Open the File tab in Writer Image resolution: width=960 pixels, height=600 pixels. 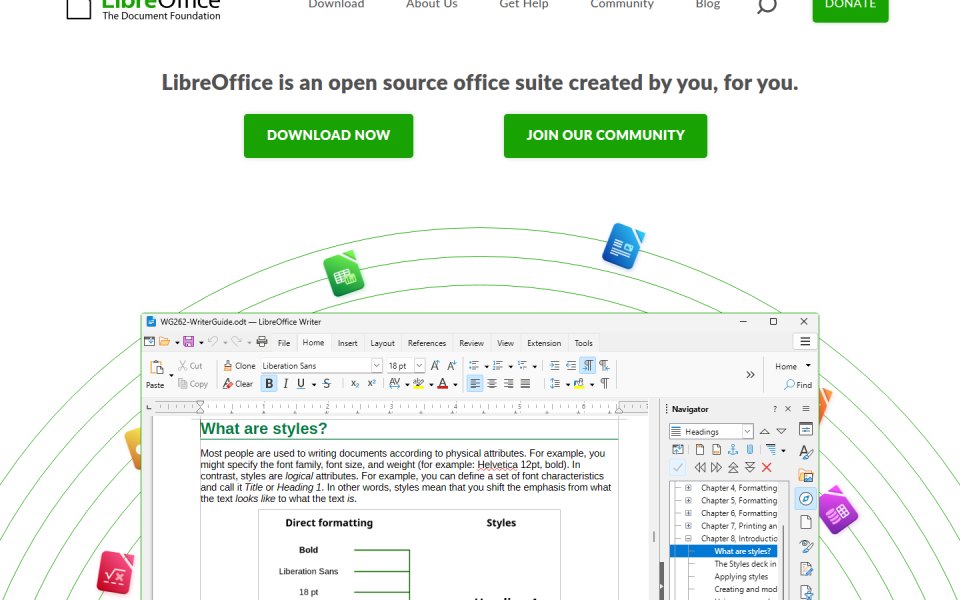(283, 343)
